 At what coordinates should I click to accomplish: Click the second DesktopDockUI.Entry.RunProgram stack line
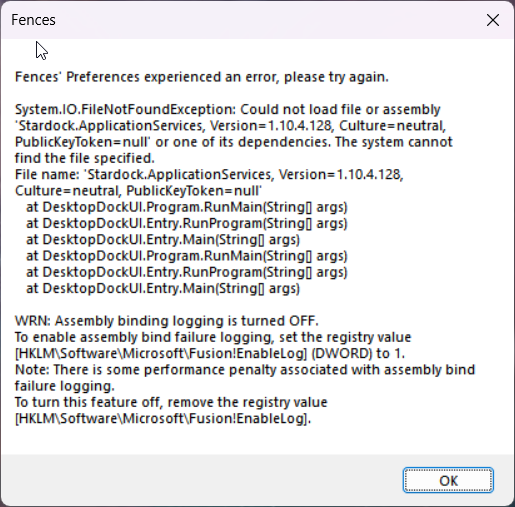[187, 272]
